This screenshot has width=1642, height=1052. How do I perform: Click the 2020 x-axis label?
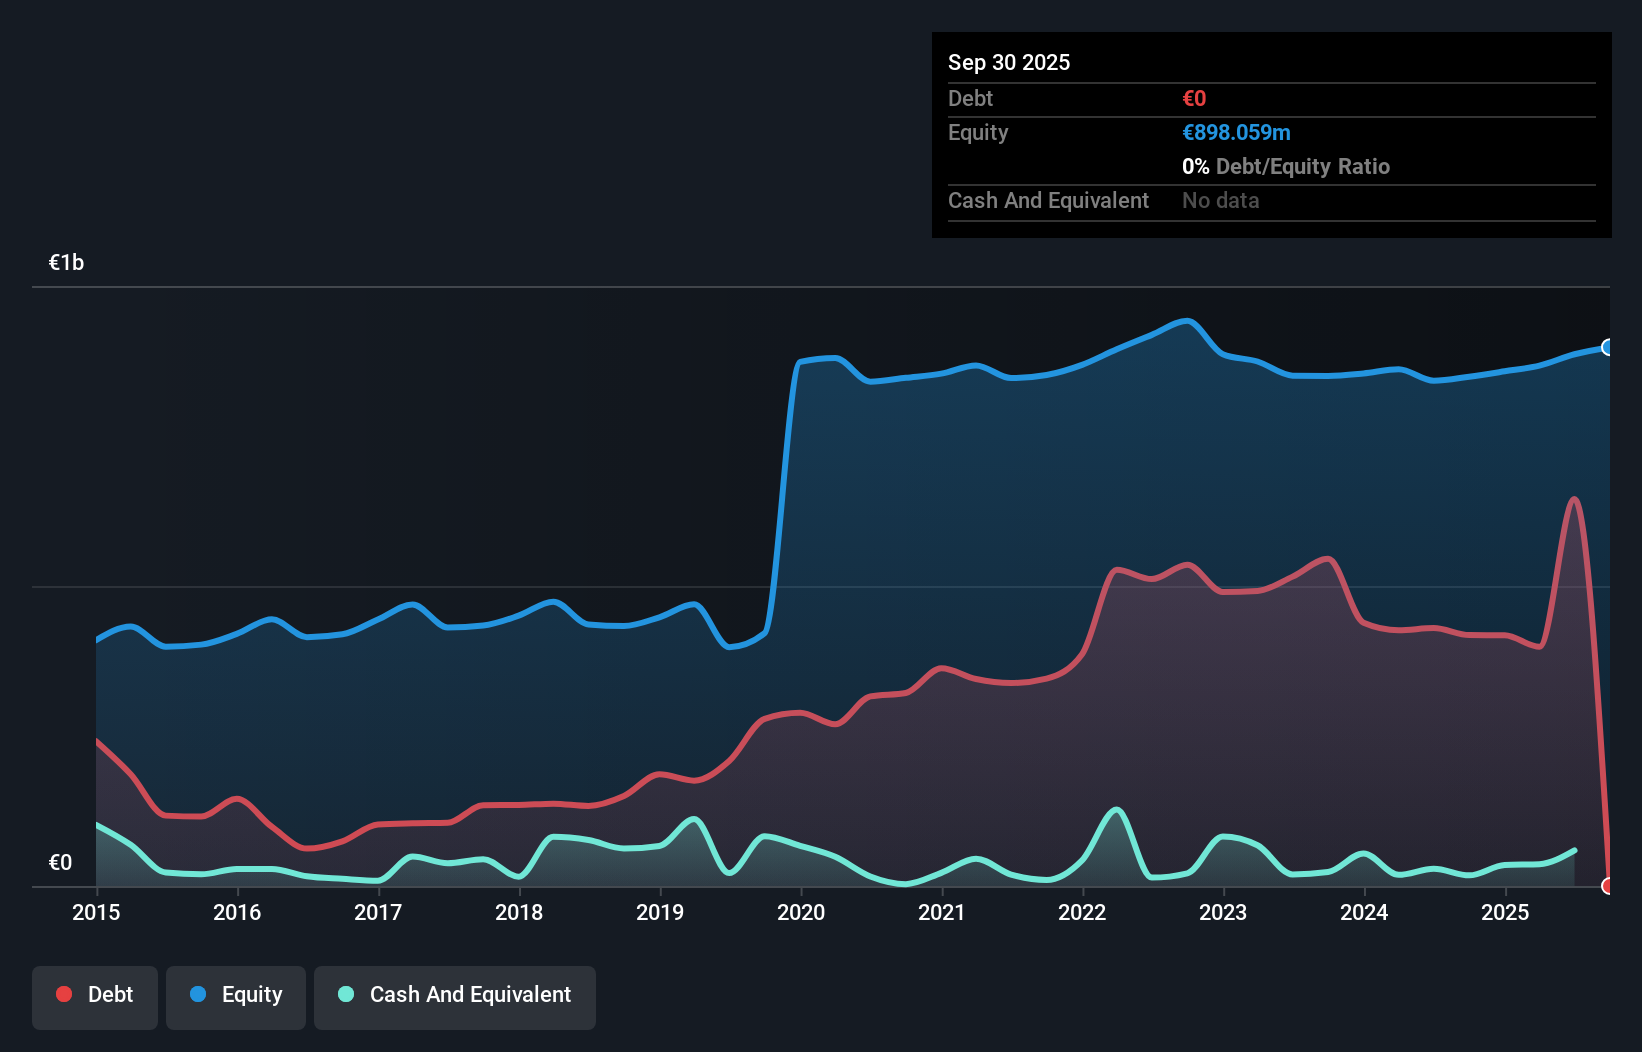pos(801,912)
